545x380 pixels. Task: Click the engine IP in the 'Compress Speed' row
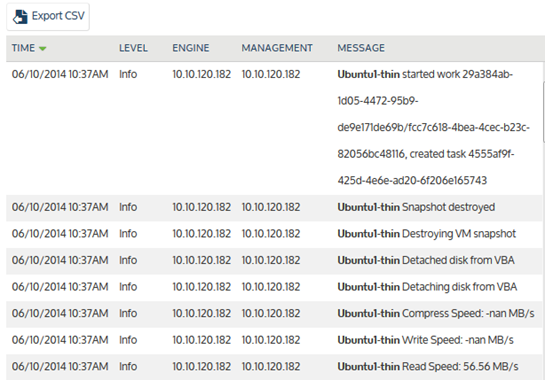(202, 313)
